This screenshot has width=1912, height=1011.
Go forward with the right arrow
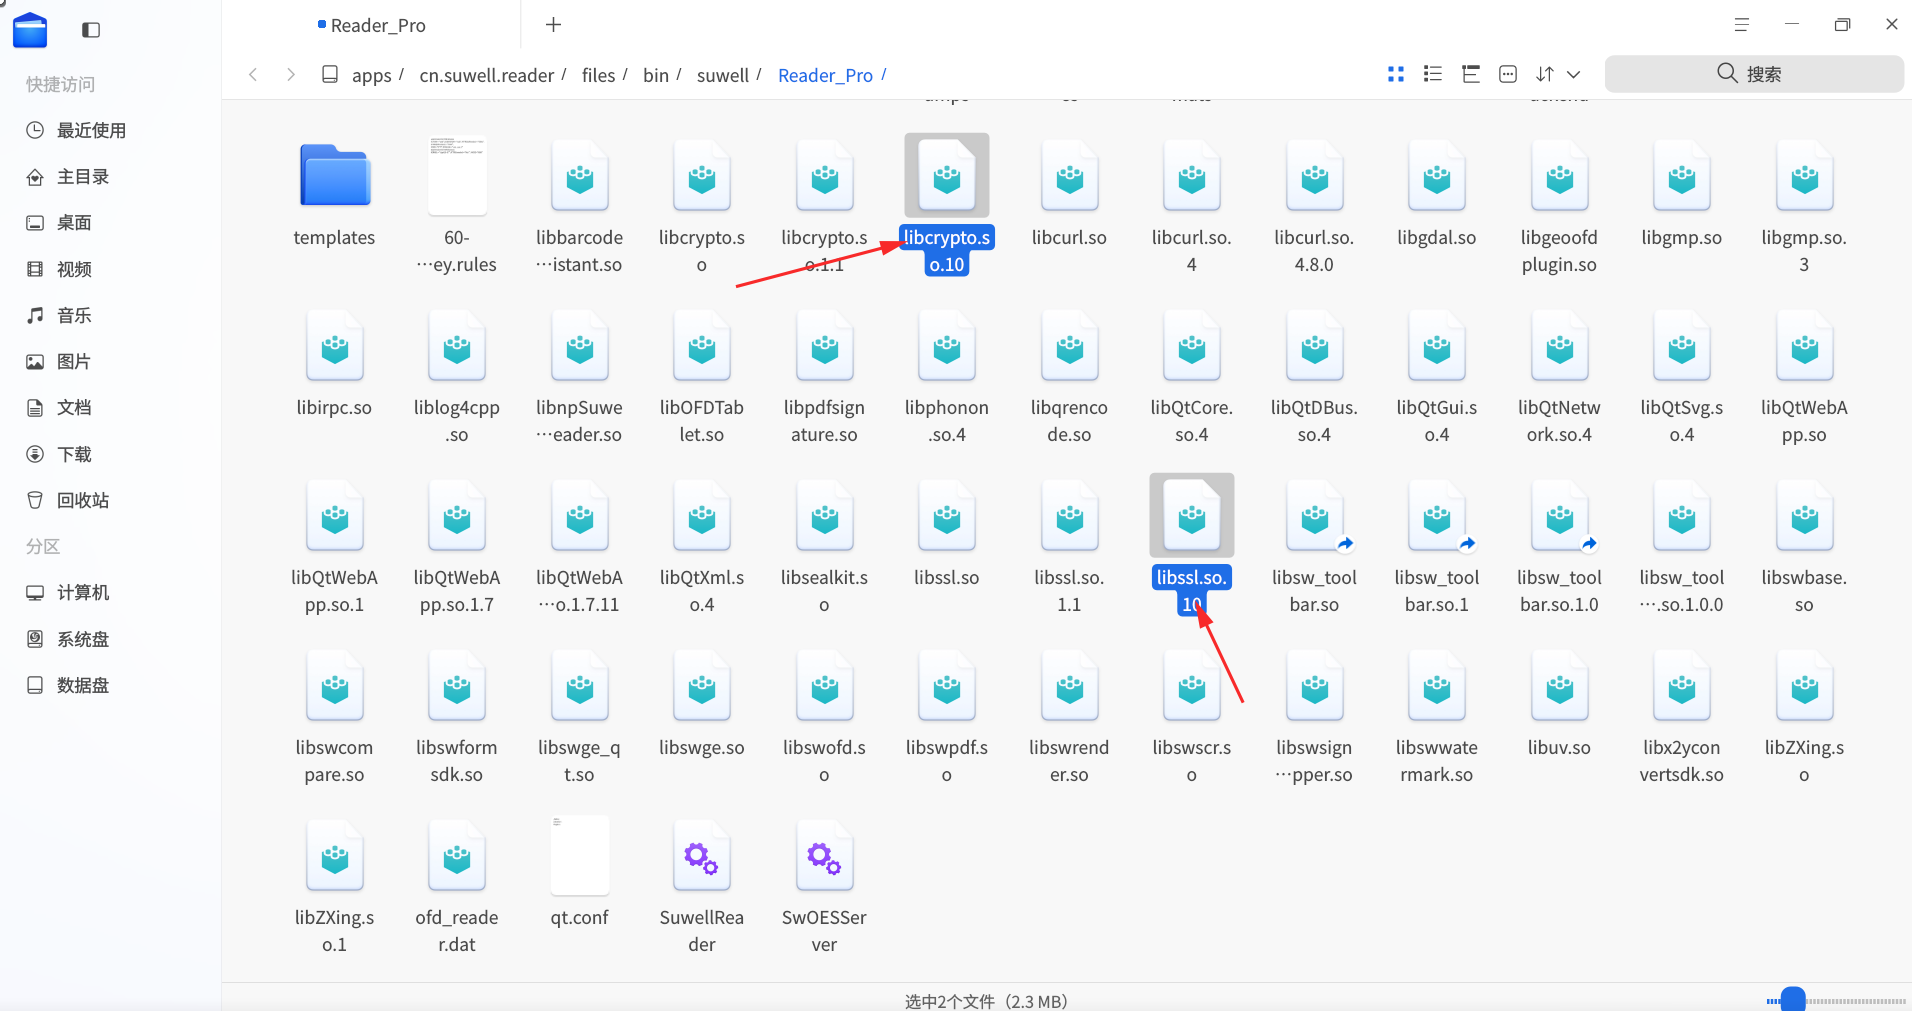tap(291, 75)
